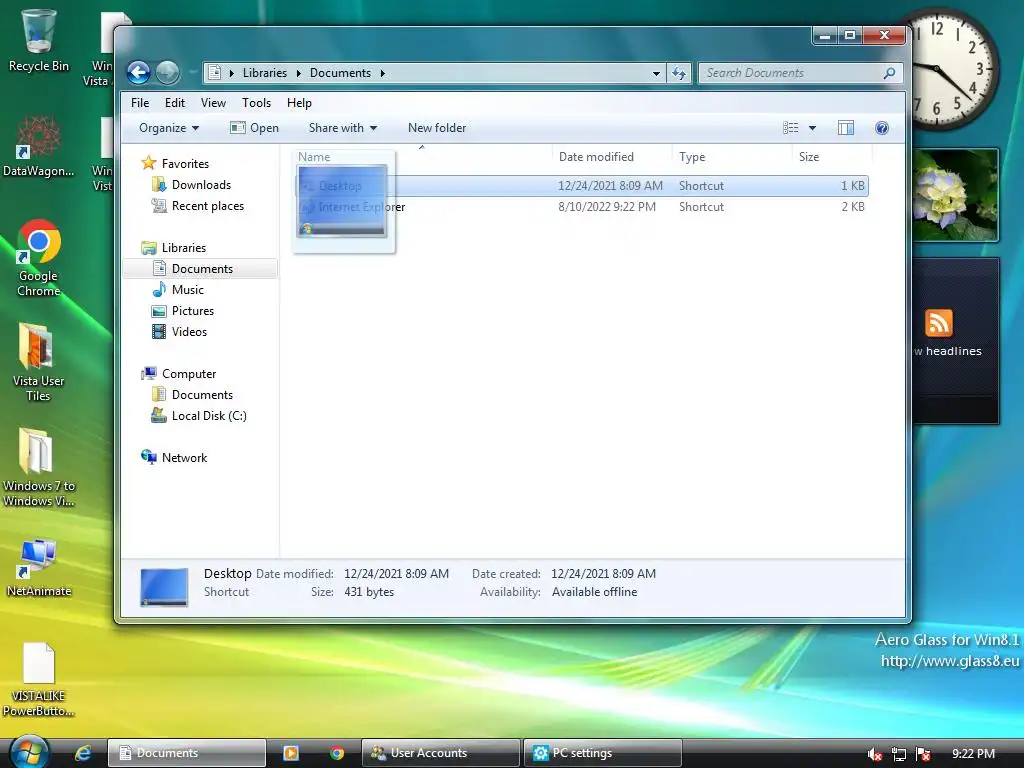Image resolution: width=1024 pixels, height=768 pixels.
Task: Open the recent pages dropdown beside Forward
Action: (193, 73)
